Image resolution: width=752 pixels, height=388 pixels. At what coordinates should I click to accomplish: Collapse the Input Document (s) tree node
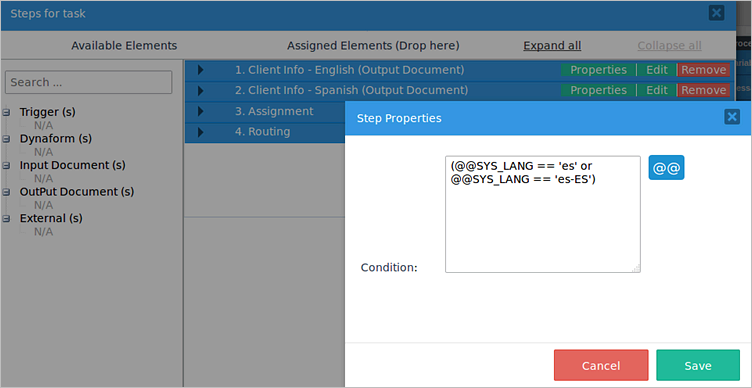click(x=6, y=165)
